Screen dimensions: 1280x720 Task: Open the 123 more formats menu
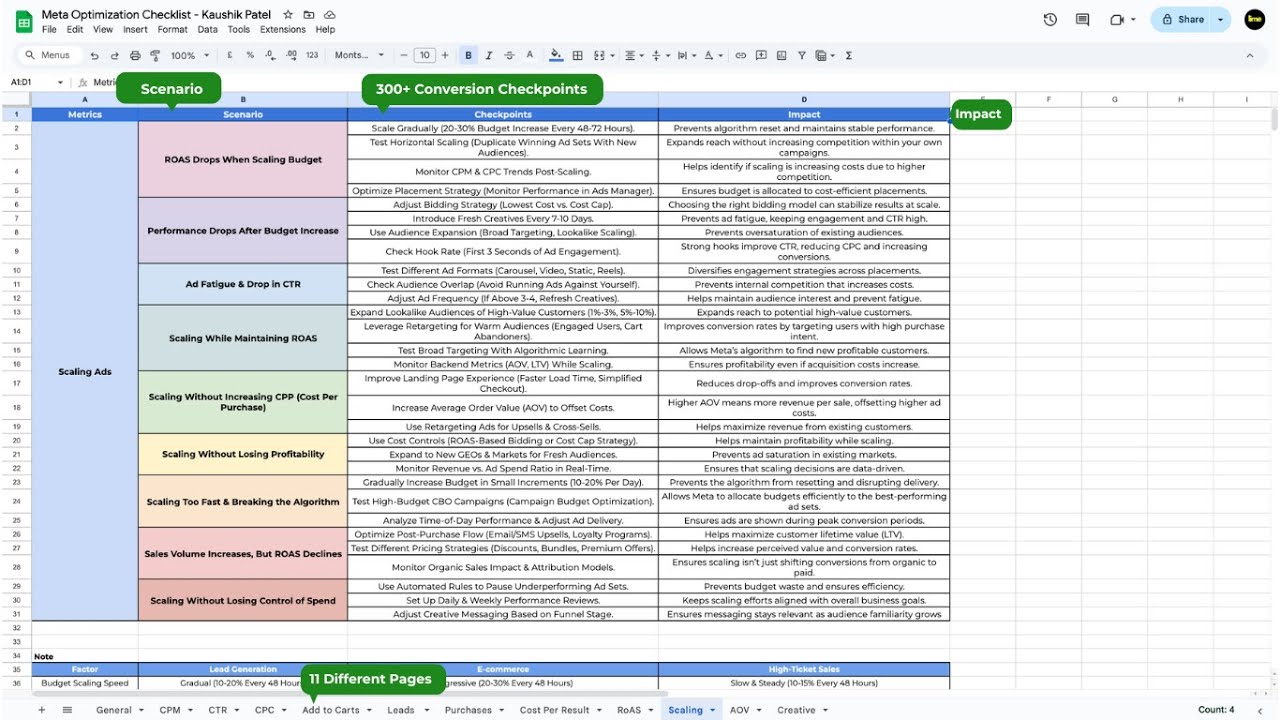pyautogui.click(x=312, y=56)
